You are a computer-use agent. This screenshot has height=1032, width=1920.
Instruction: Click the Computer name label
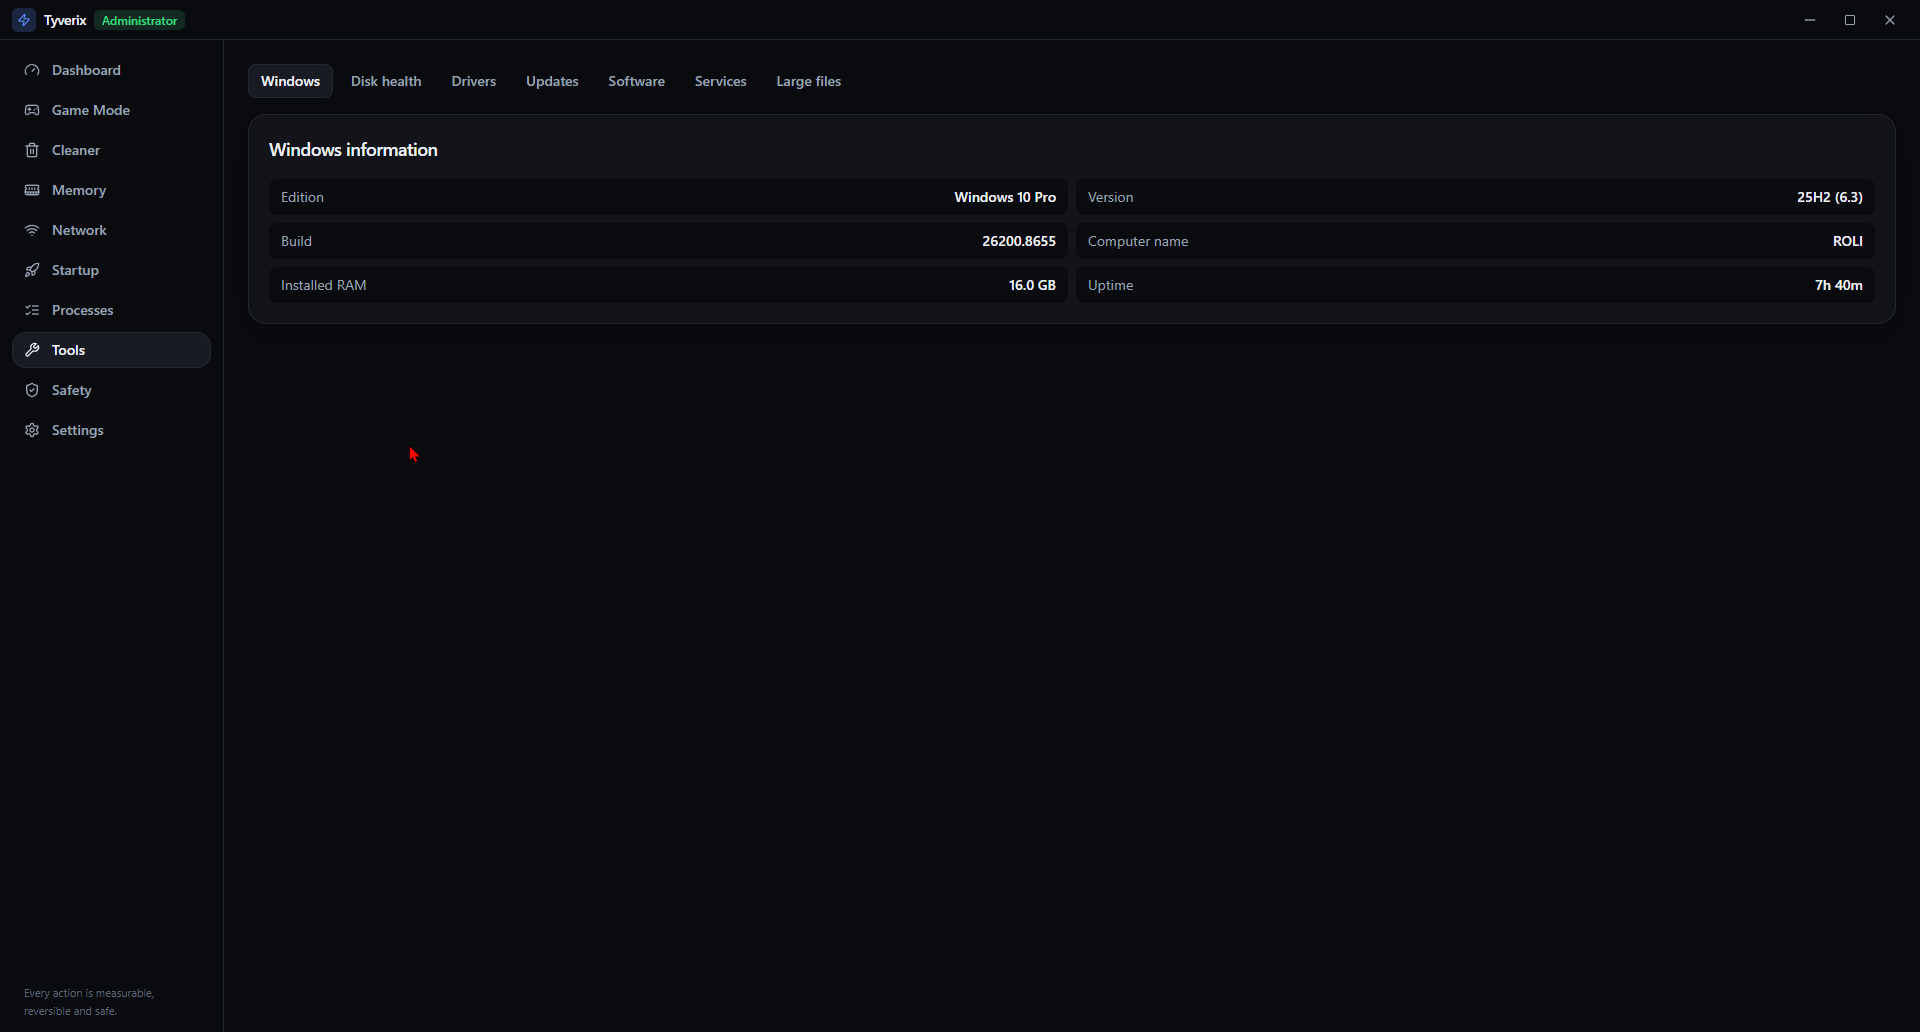pyautogui.click(x=1138, y=241)
